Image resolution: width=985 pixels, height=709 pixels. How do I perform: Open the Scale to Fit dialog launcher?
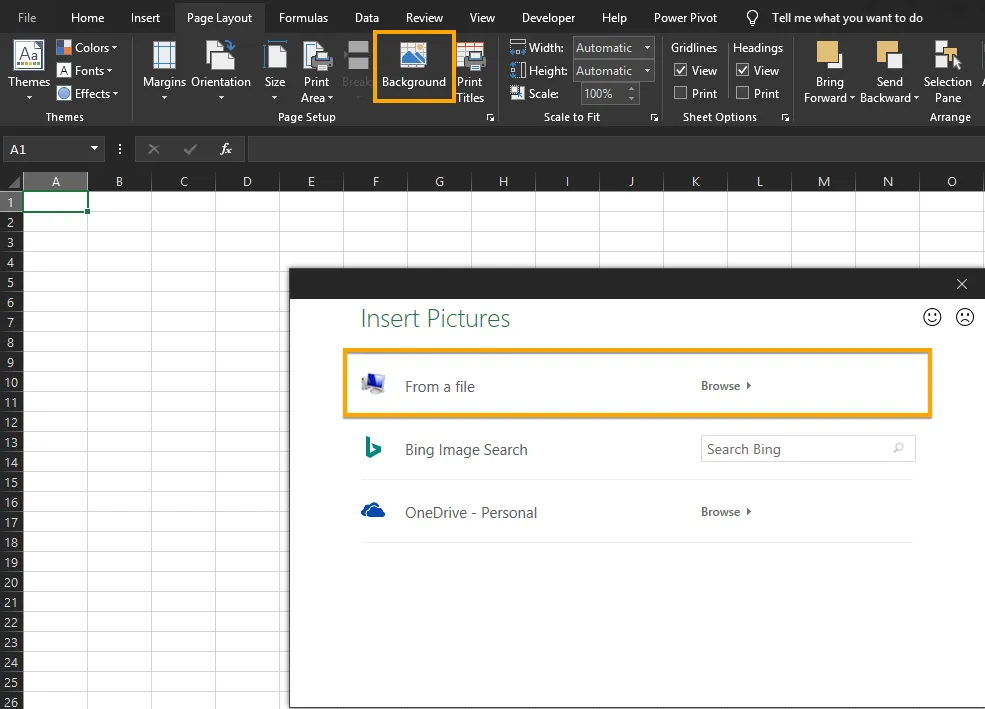coord(654,117)
